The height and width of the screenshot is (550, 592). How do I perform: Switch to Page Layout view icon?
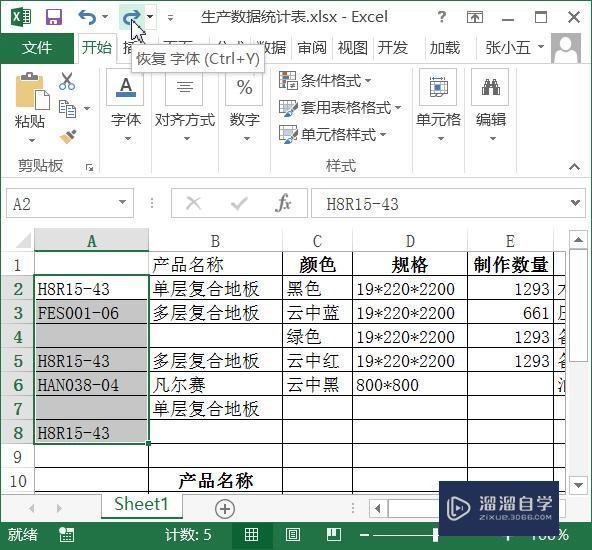[x=293, y=535]
